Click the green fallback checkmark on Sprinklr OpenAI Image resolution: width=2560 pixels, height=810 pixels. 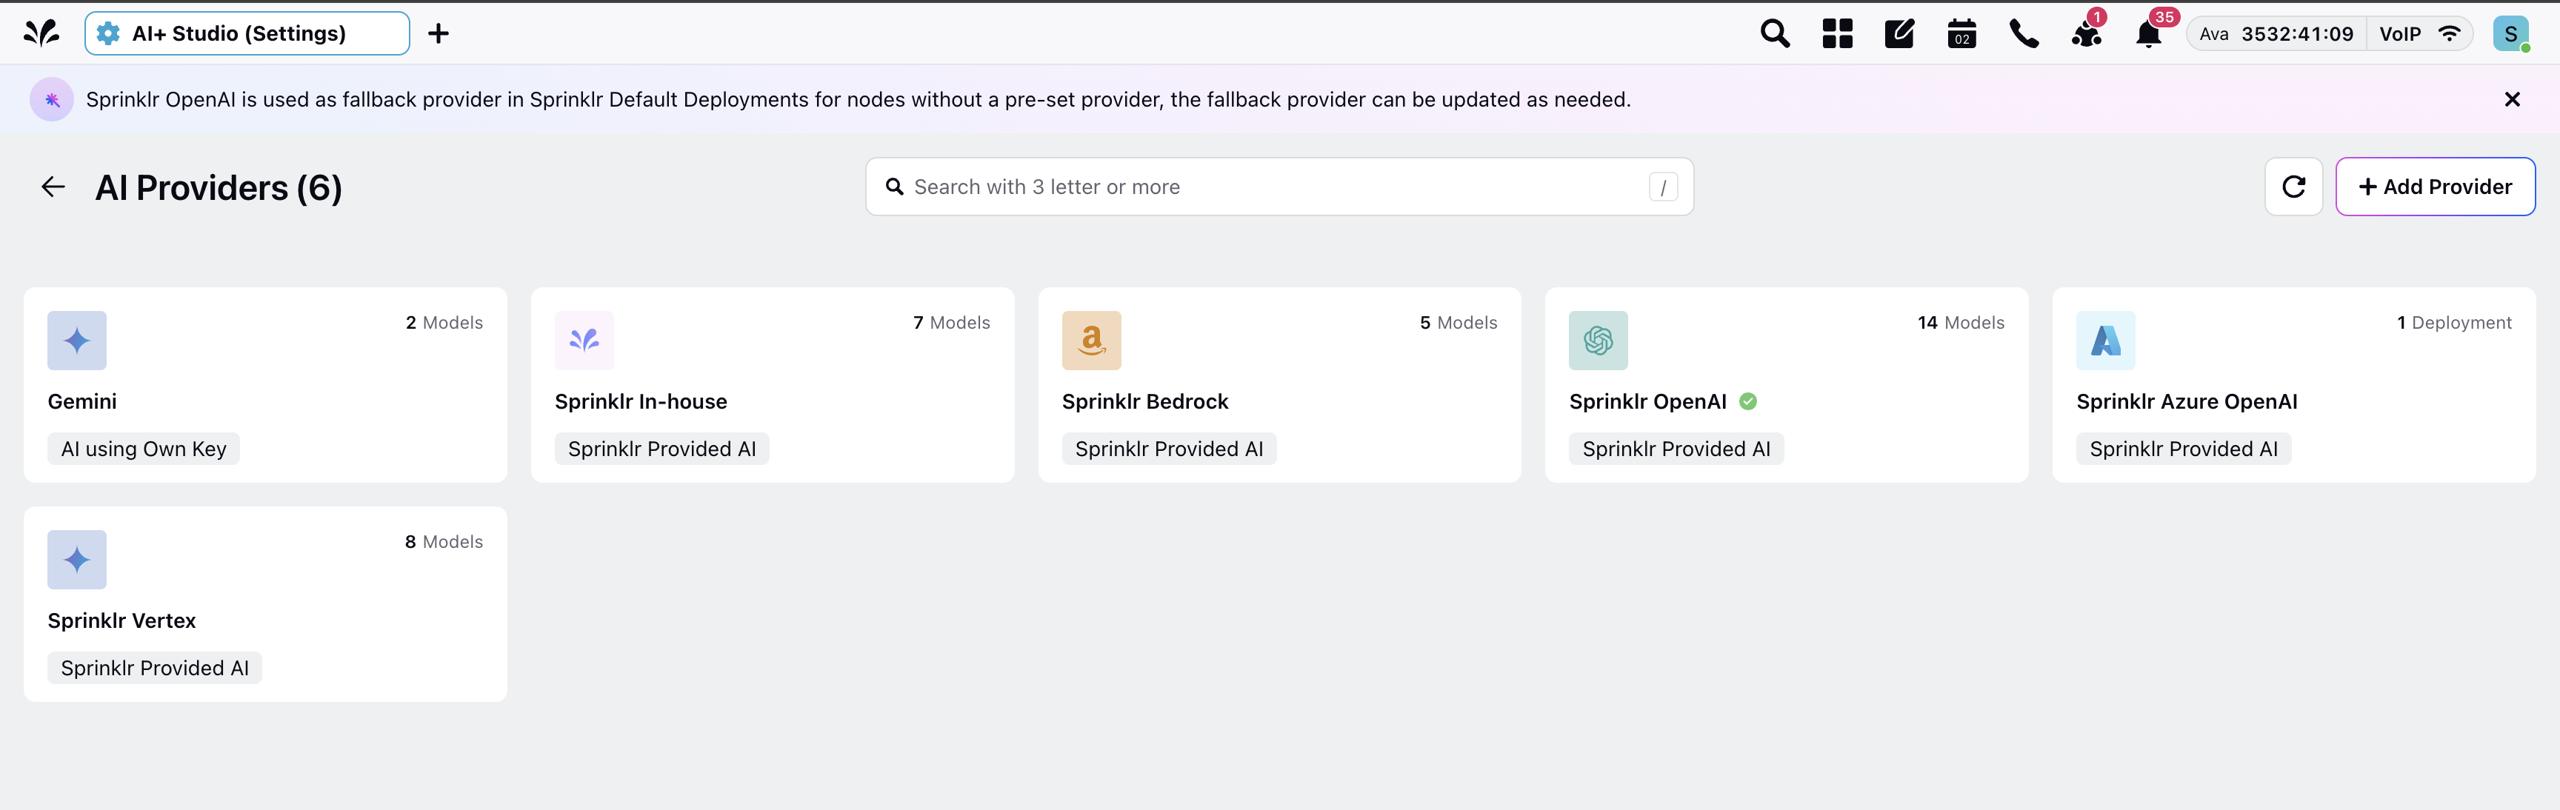pos(1748,401)
